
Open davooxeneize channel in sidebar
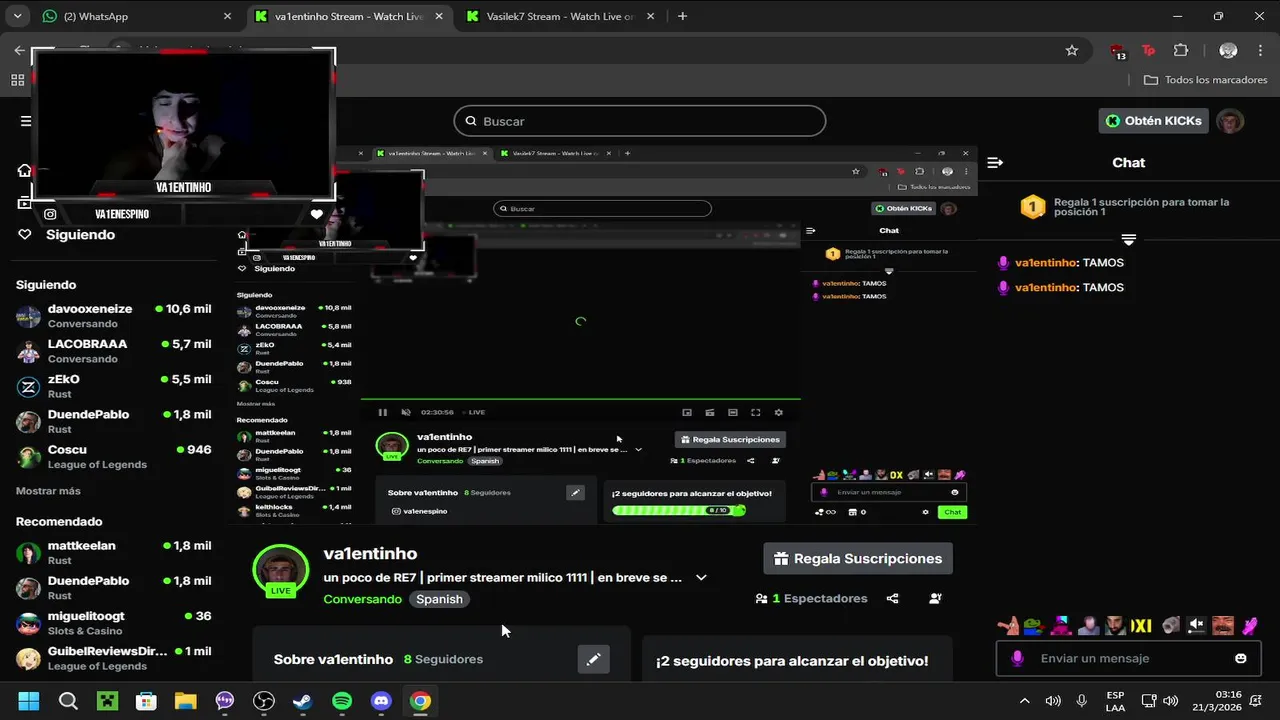tap(113, 316)
